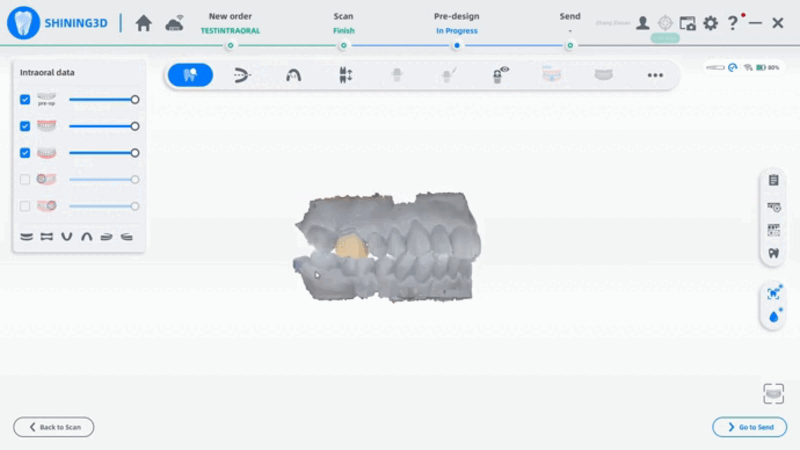Open the blue jaw image icon in right sidebar
This screenshot has width=800, height=450.
773,293
